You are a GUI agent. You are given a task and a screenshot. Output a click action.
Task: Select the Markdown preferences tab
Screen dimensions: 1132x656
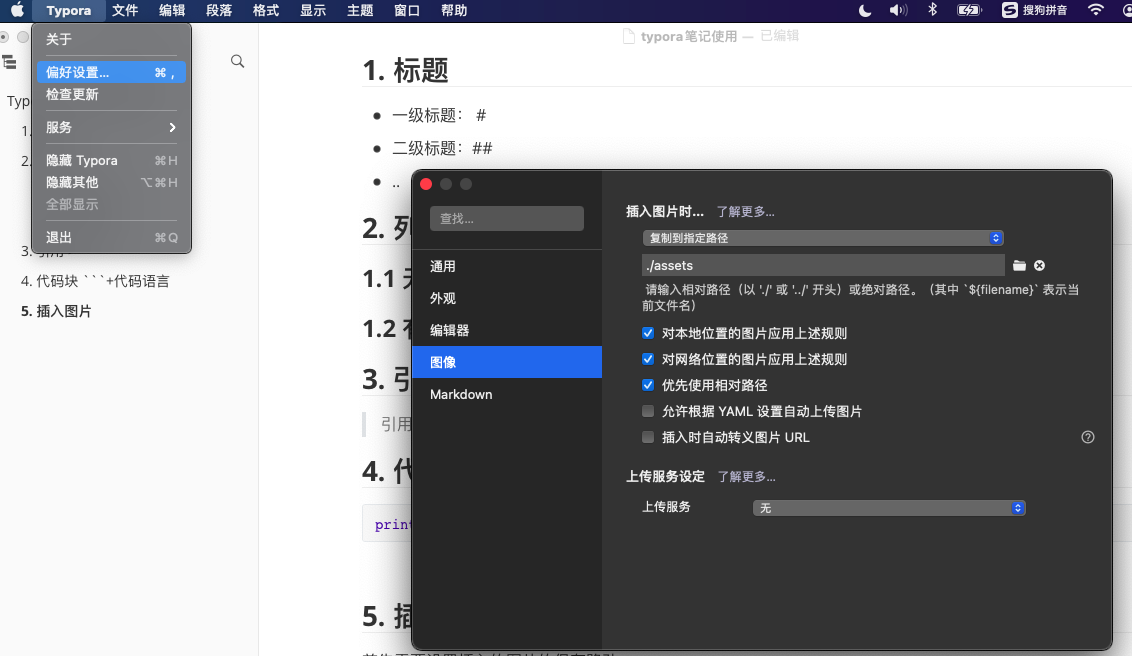(507, 394)
